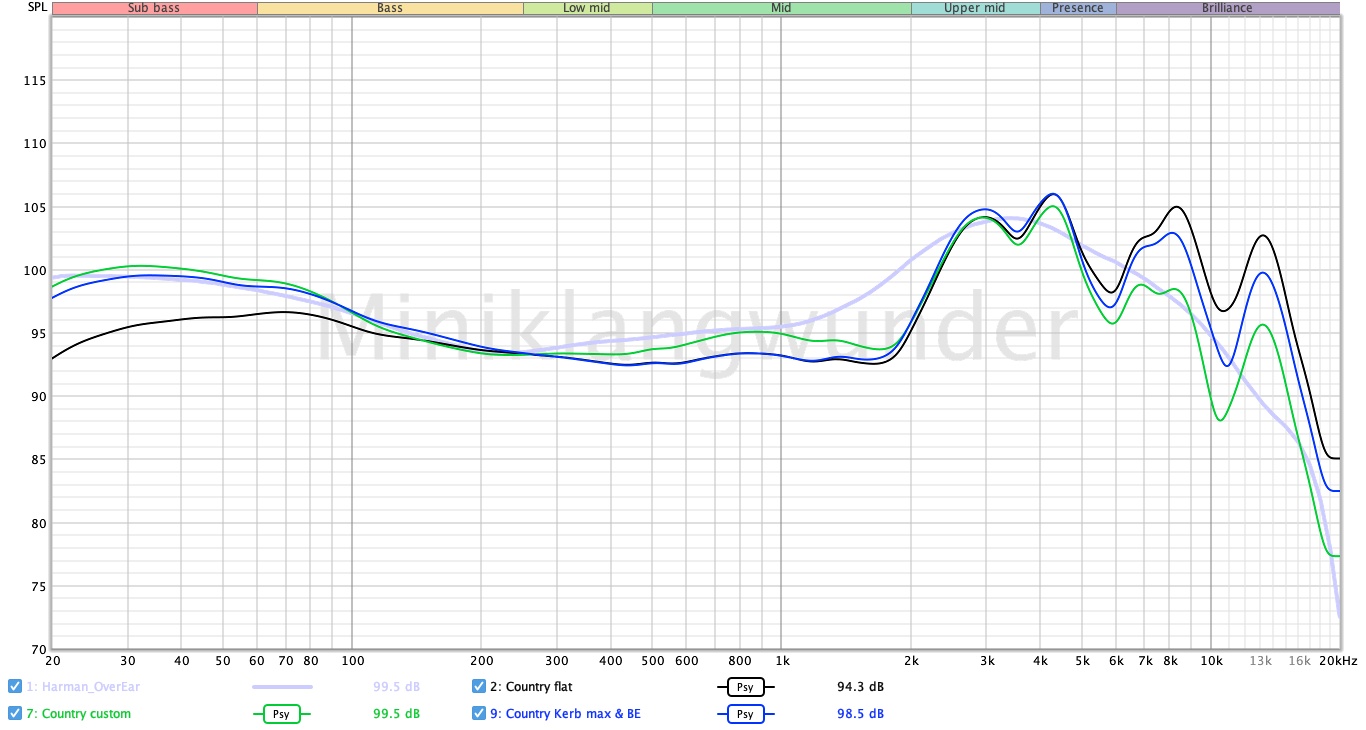
Task: Click the 94.3 dB value for Country flat
Action: click(x=860, y=687)
